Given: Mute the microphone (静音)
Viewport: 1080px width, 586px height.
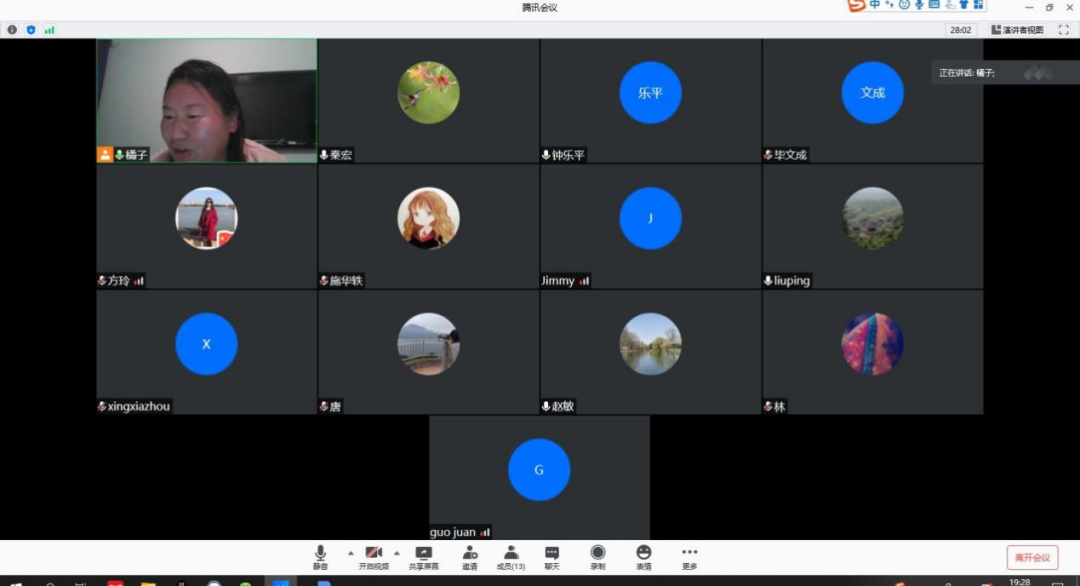Looking at the screenshot, I should (x=320, y=555).
